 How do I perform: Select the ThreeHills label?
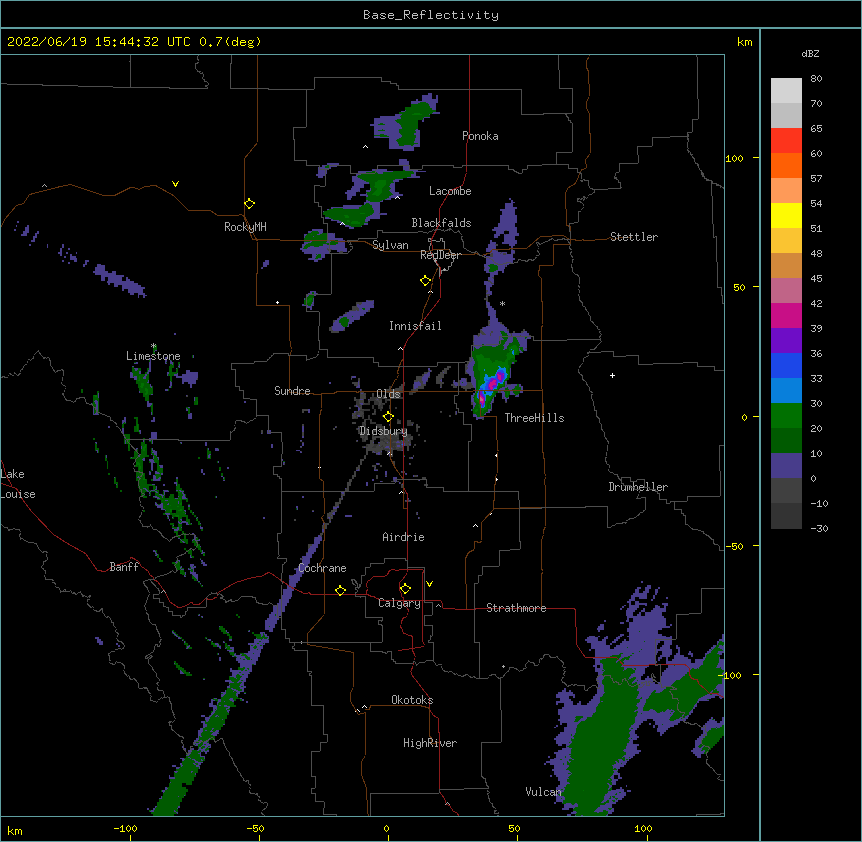click(x=534, y=418)
